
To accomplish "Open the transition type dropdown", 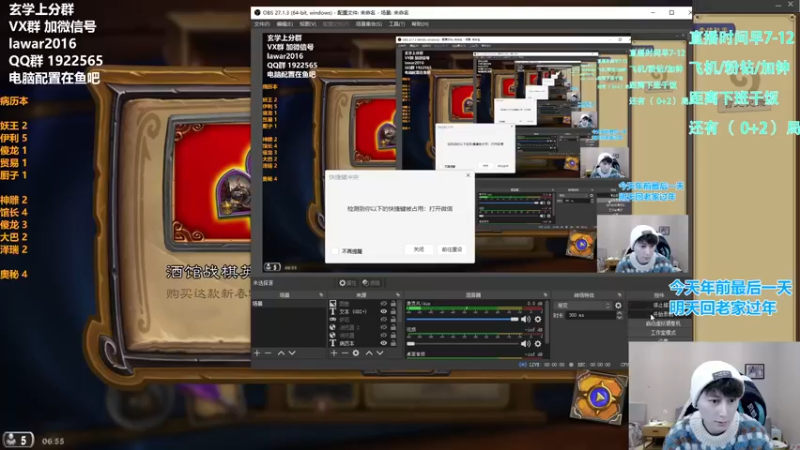I will [583, 305].
